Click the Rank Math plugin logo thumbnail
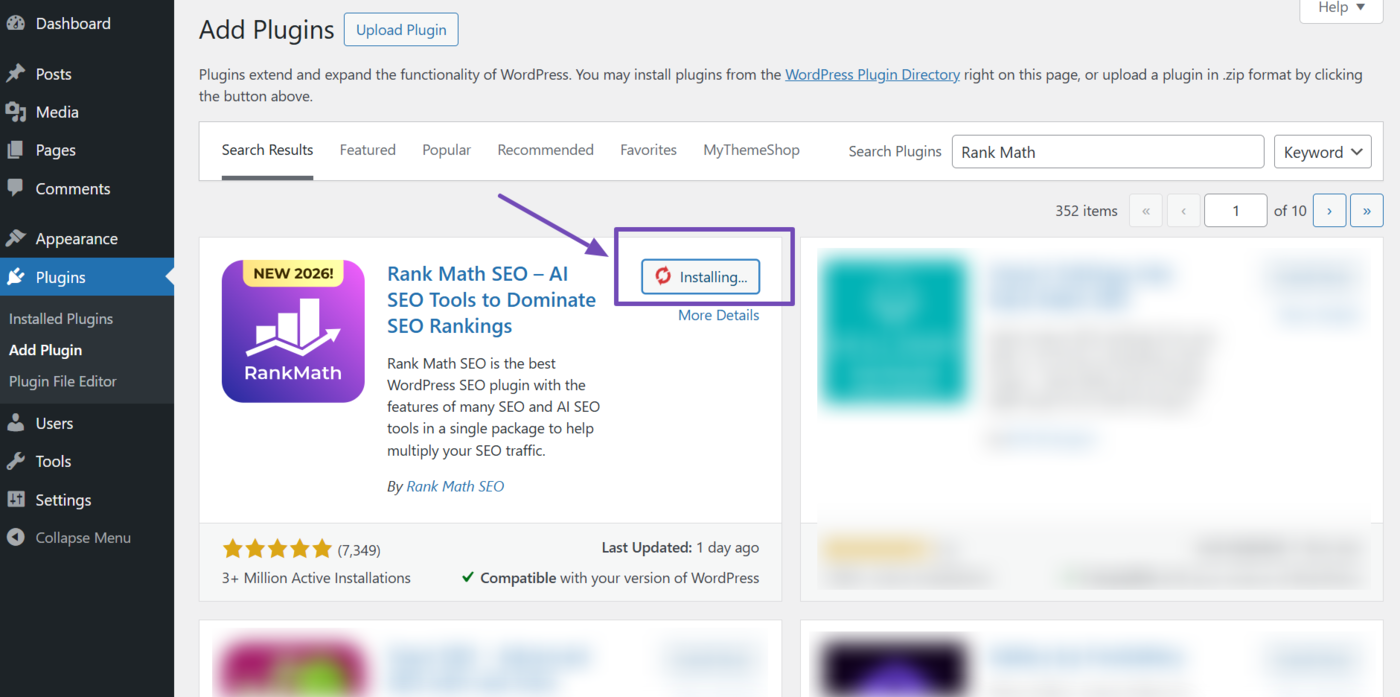This screenshot has height=697, width=1400. (293, 331)
